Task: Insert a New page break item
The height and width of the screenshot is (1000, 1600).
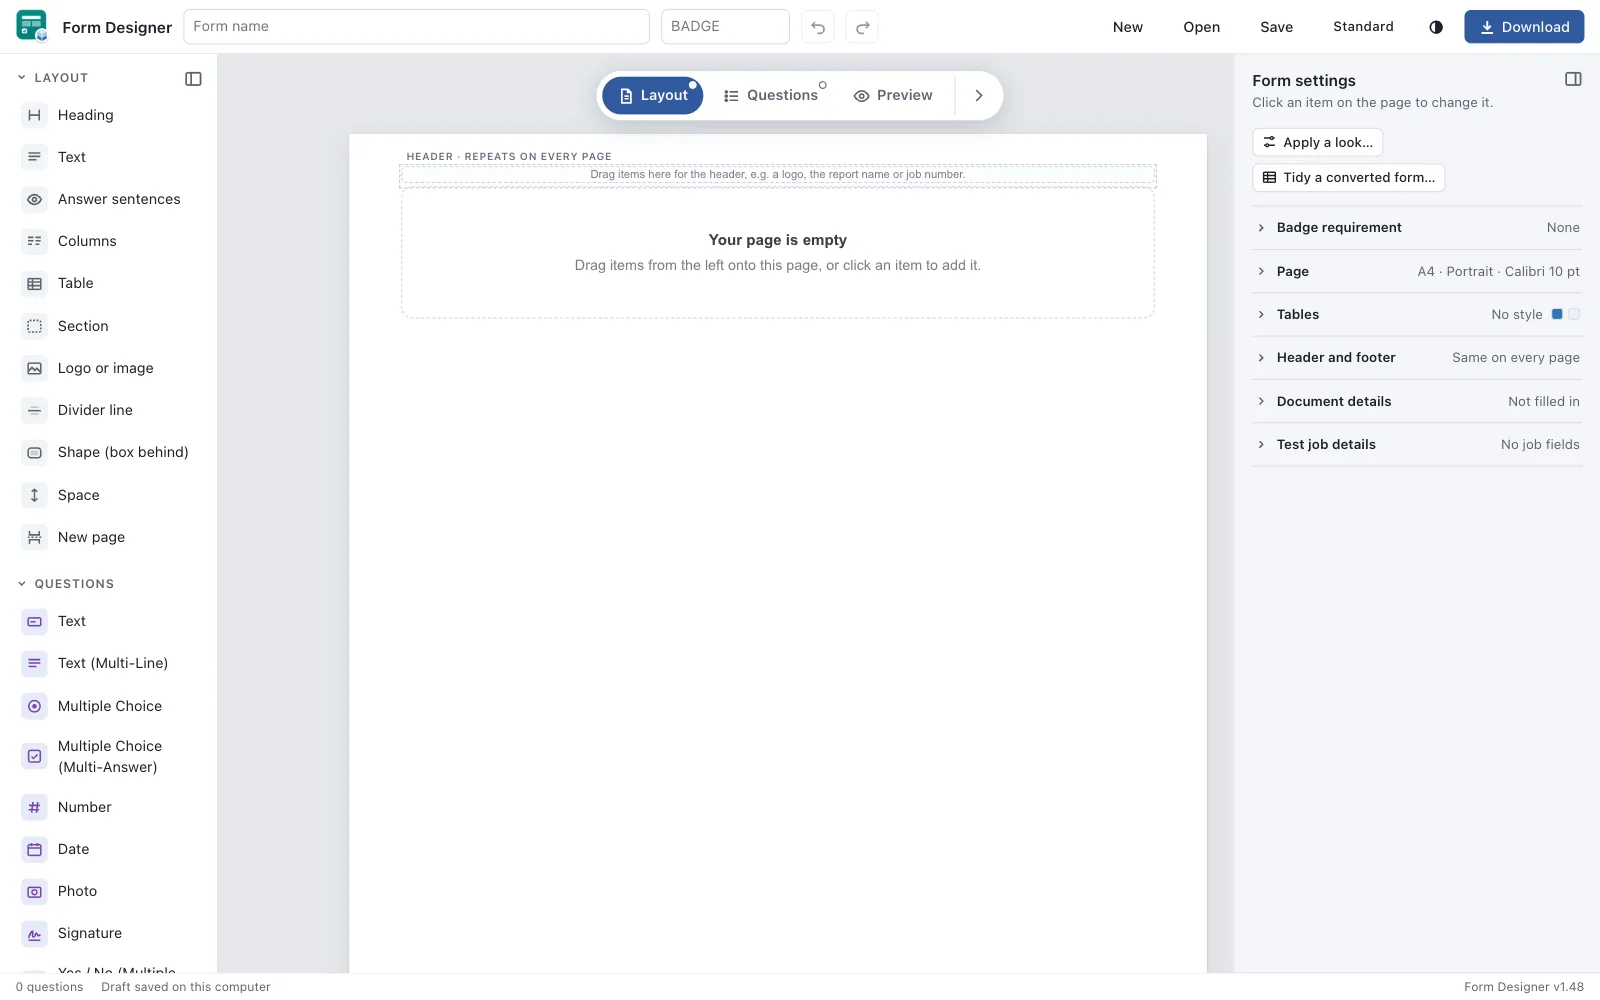Action: pos(108,537)
